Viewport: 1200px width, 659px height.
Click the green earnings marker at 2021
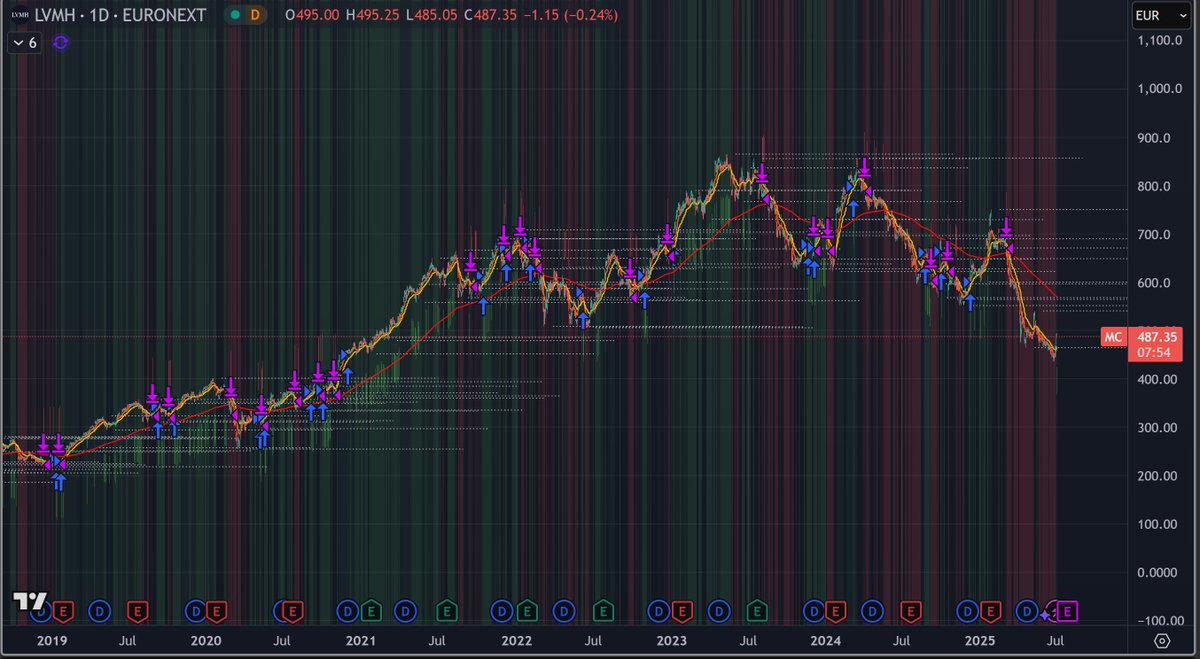[x=371, y=609]
